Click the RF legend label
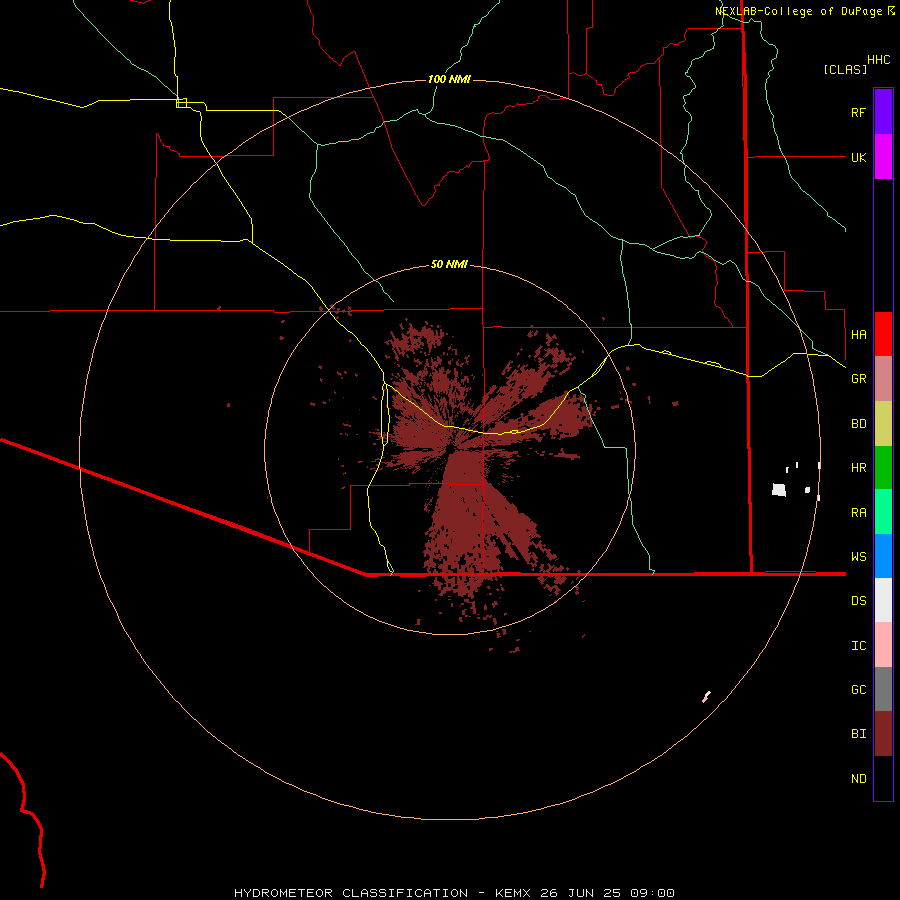Viewport: 900px width, 900px height. pos(858,112)
